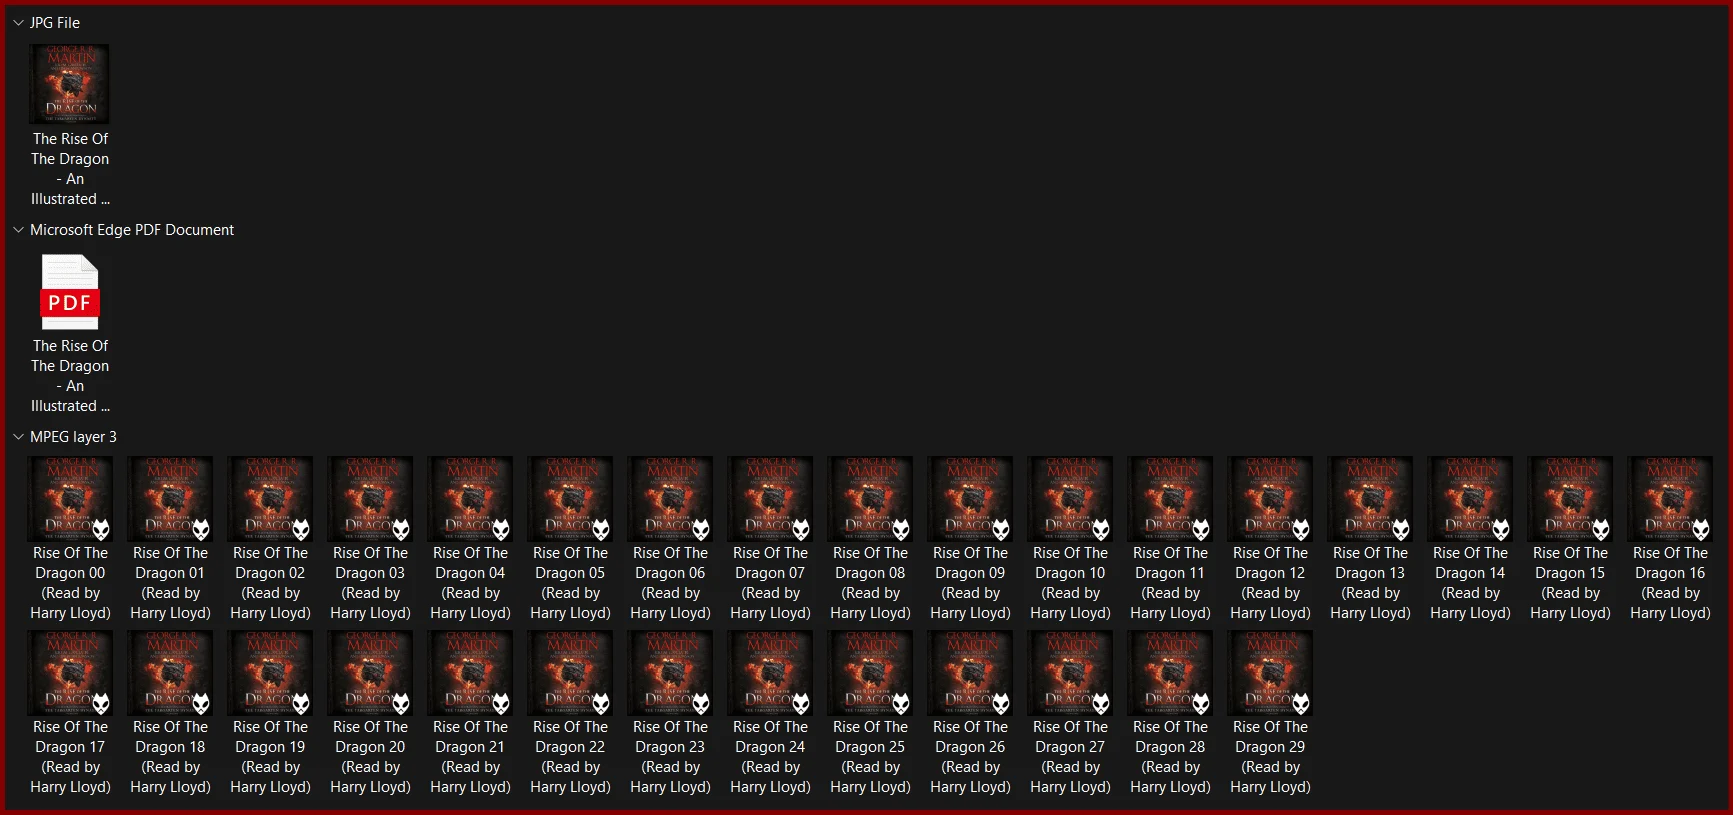
Task: Select Rise Of The Dragon 14 audio icon
Action: point(1470,499)
